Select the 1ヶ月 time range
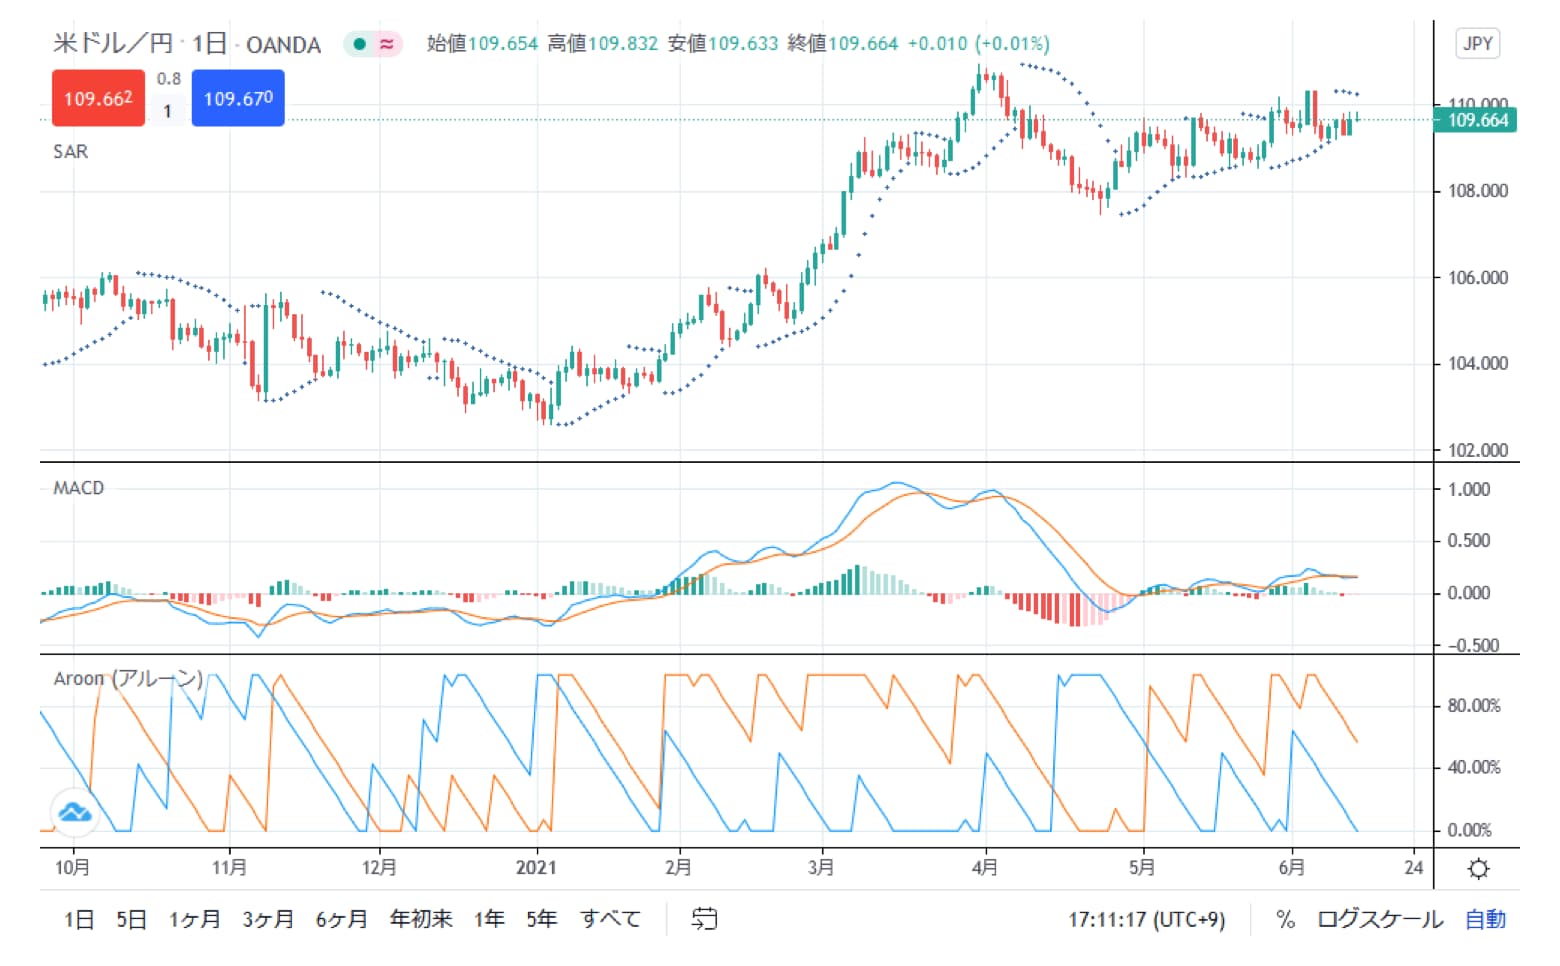The width and height of the screenshot is (1560, 966). coord(194,919)
